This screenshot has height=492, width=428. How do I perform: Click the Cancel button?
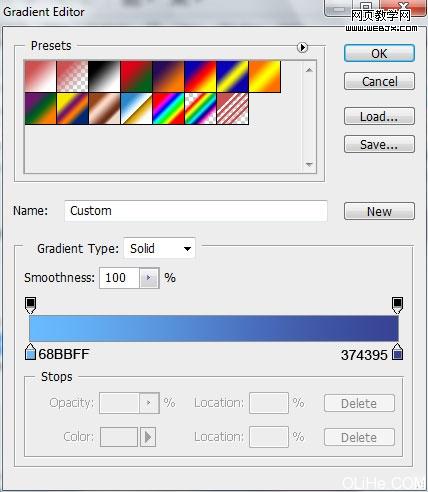379,81
